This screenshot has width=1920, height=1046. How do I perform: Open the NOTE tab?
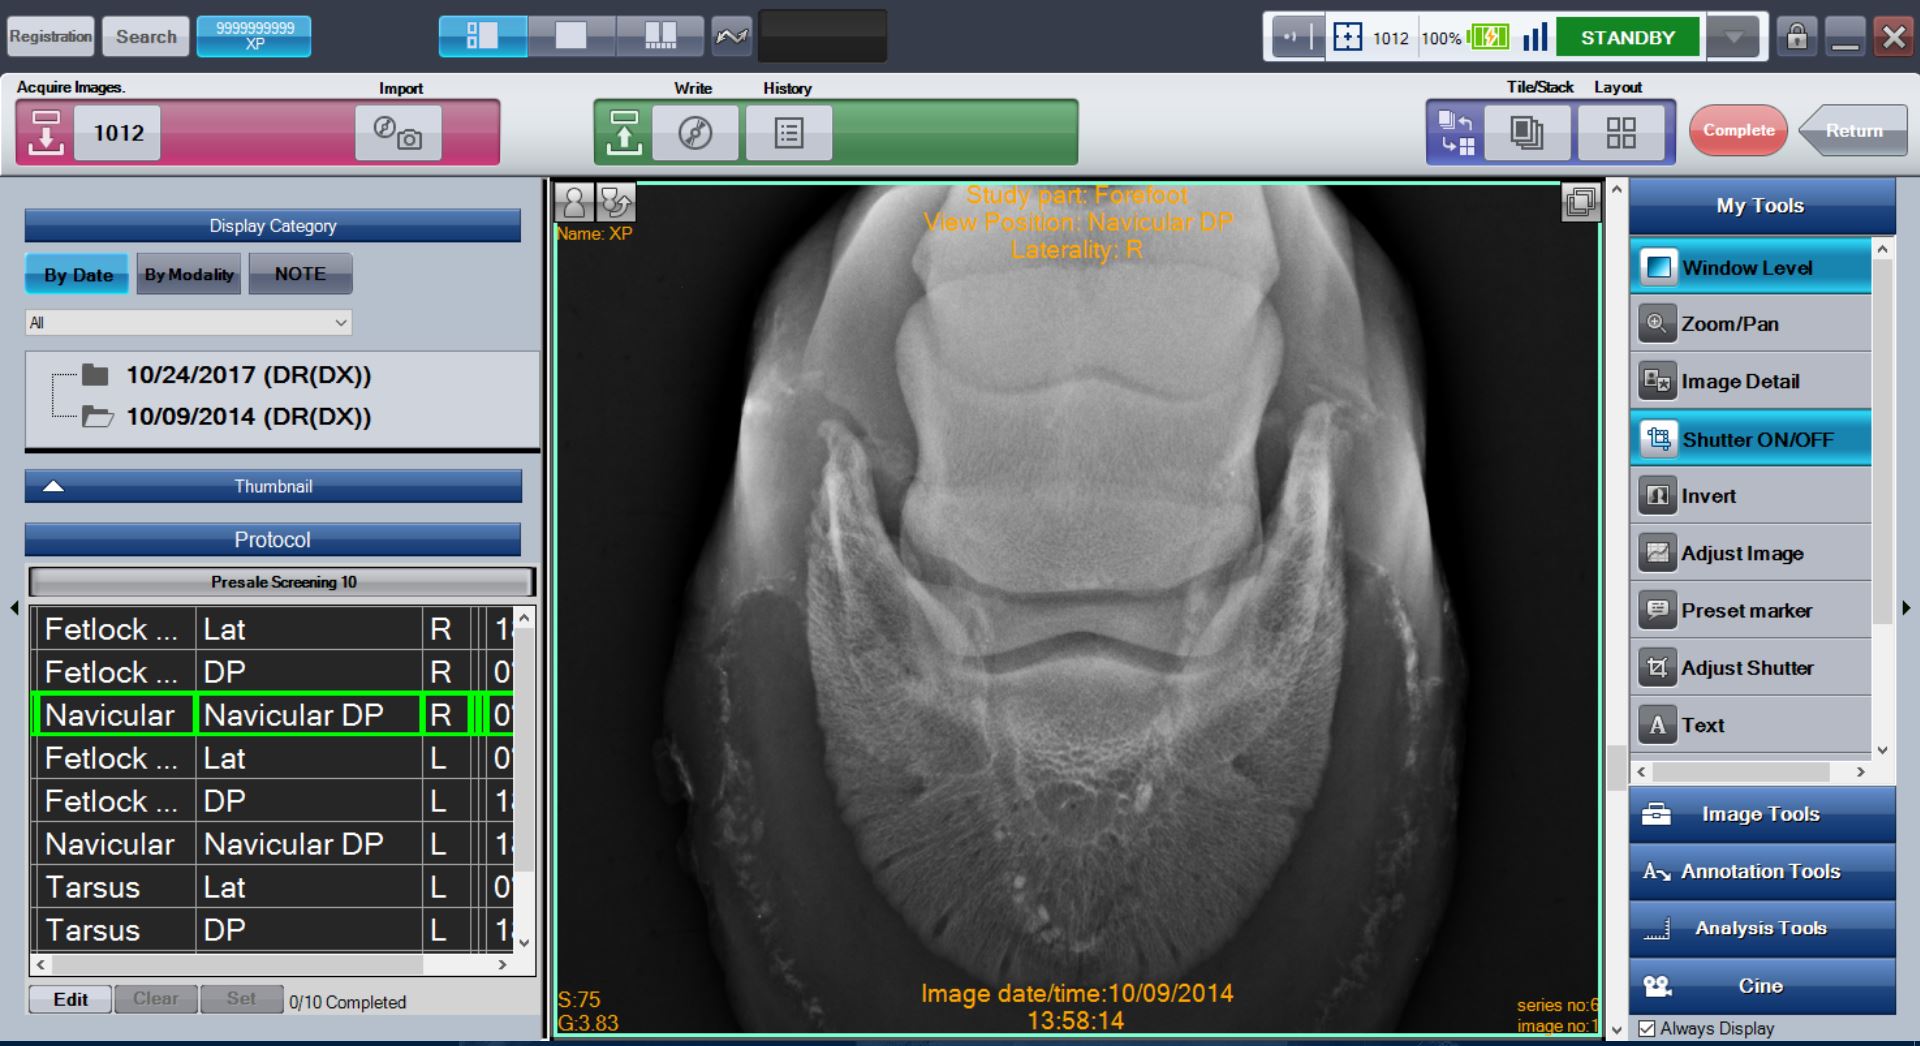coord(300,274)
